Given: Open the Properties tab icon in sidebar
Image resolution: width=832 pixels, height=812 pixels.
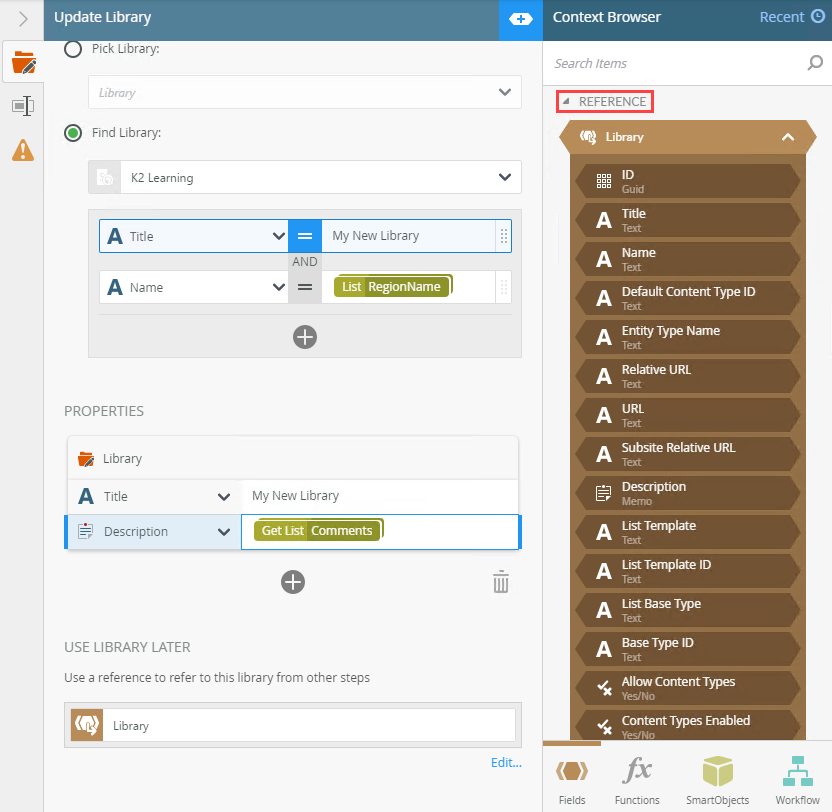Looking at the screenshot, I should (23, 106).
